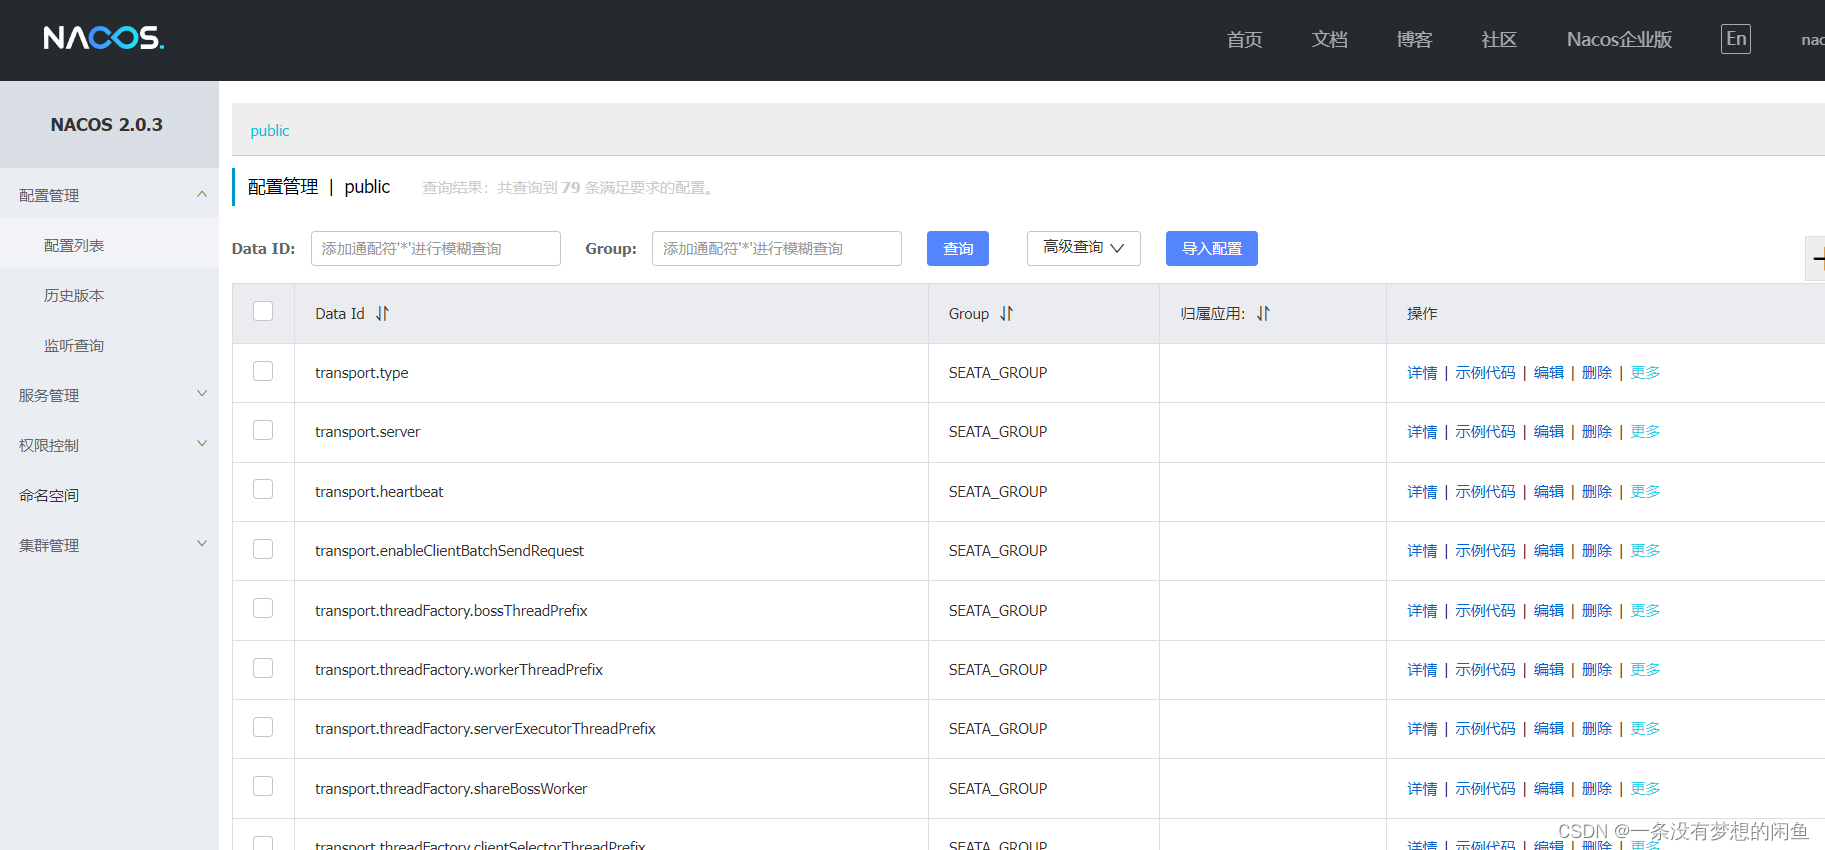1825x850 pixels.
Task: Go to 首页 in top navigation
Action: pos(1244,40)
